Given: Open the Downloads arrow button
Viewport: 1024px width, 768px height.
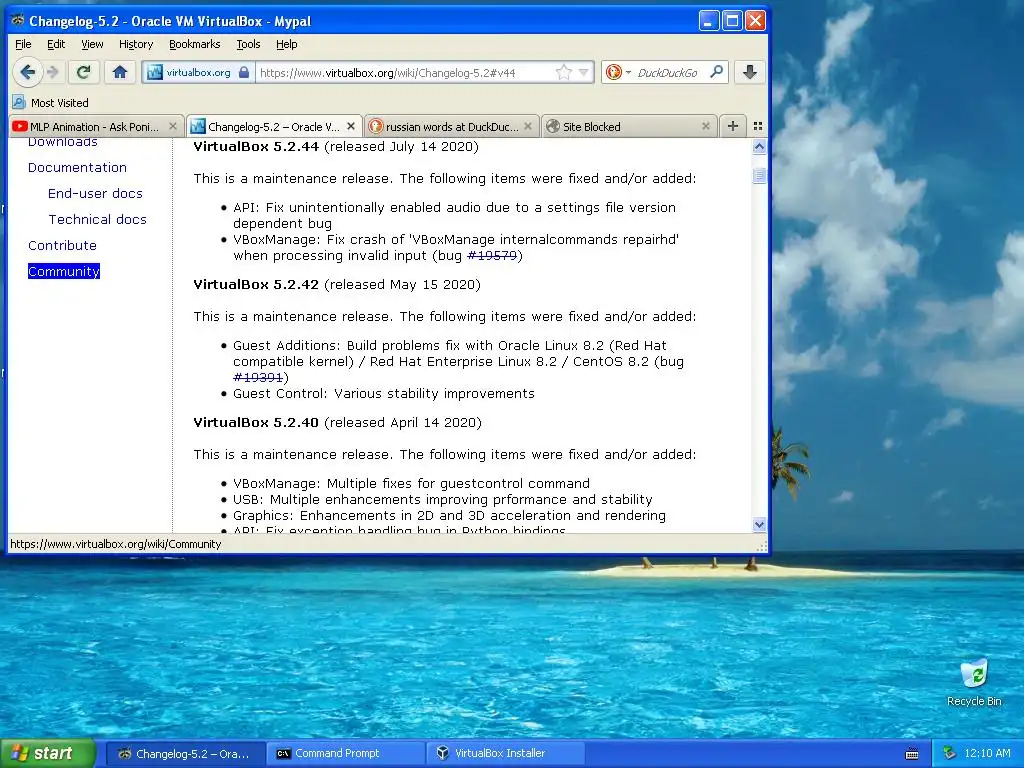Looking at the screenshot, I should click(750, 72).
